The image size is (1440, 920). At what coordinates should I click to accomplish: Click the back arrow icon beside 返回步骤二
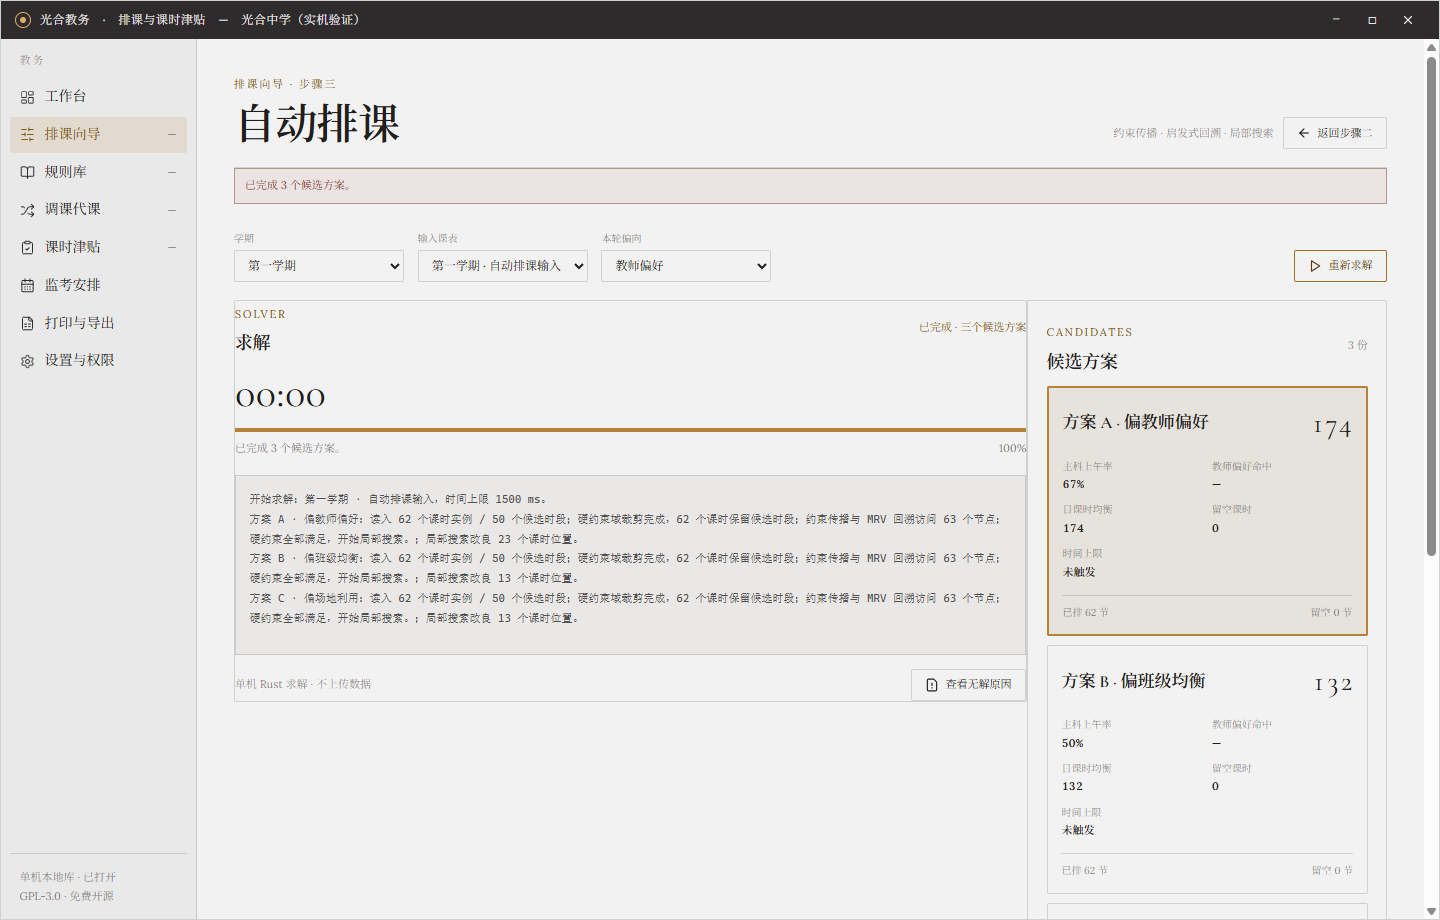(x=1304, y=133)
